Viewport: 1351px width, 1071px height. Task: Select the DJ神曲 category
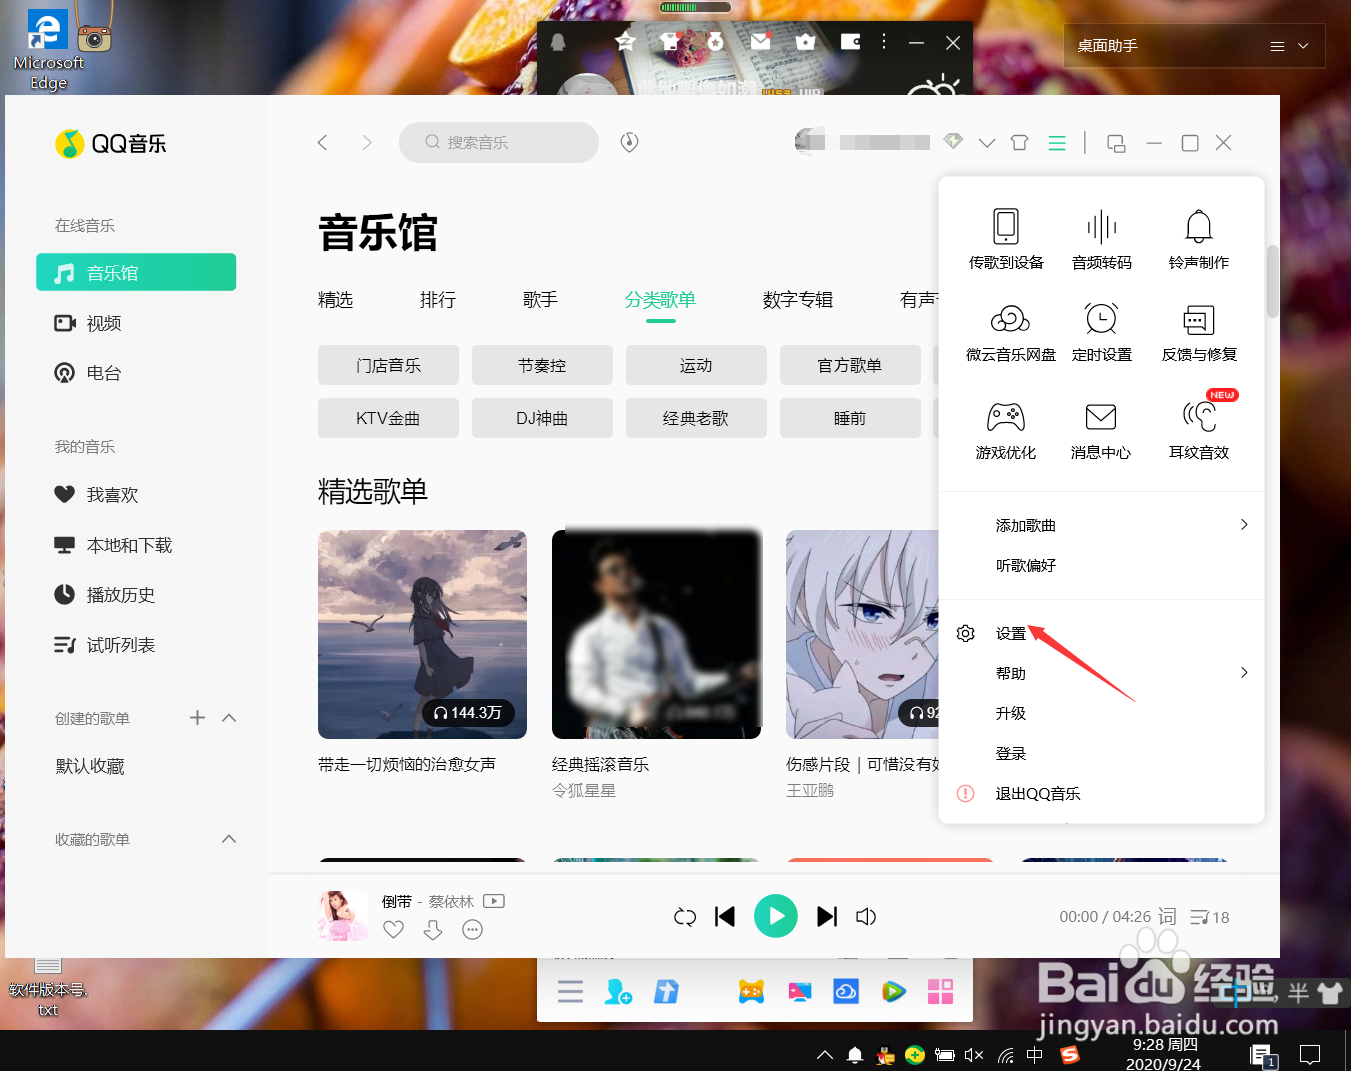(542, 418)
